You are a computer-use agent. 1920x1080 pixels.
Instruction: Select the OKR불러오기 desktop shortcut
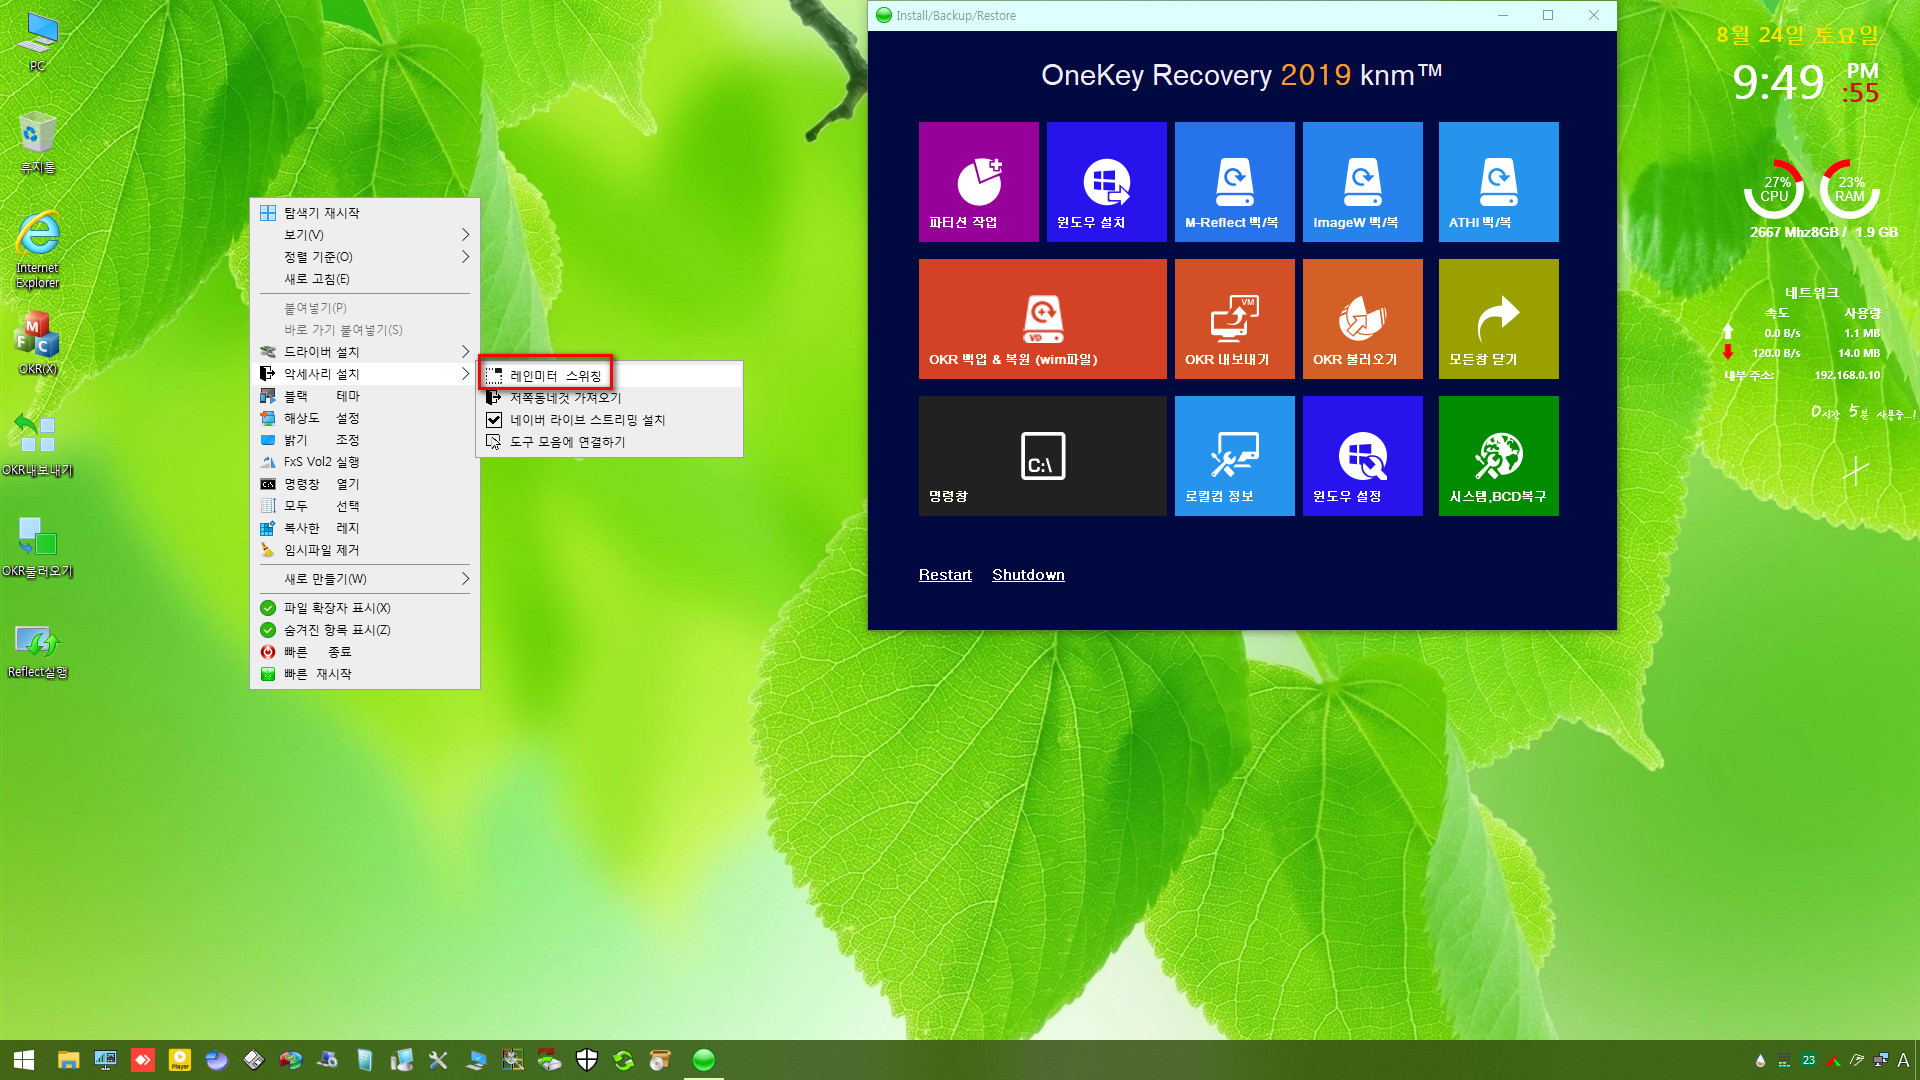click(37, 546)
